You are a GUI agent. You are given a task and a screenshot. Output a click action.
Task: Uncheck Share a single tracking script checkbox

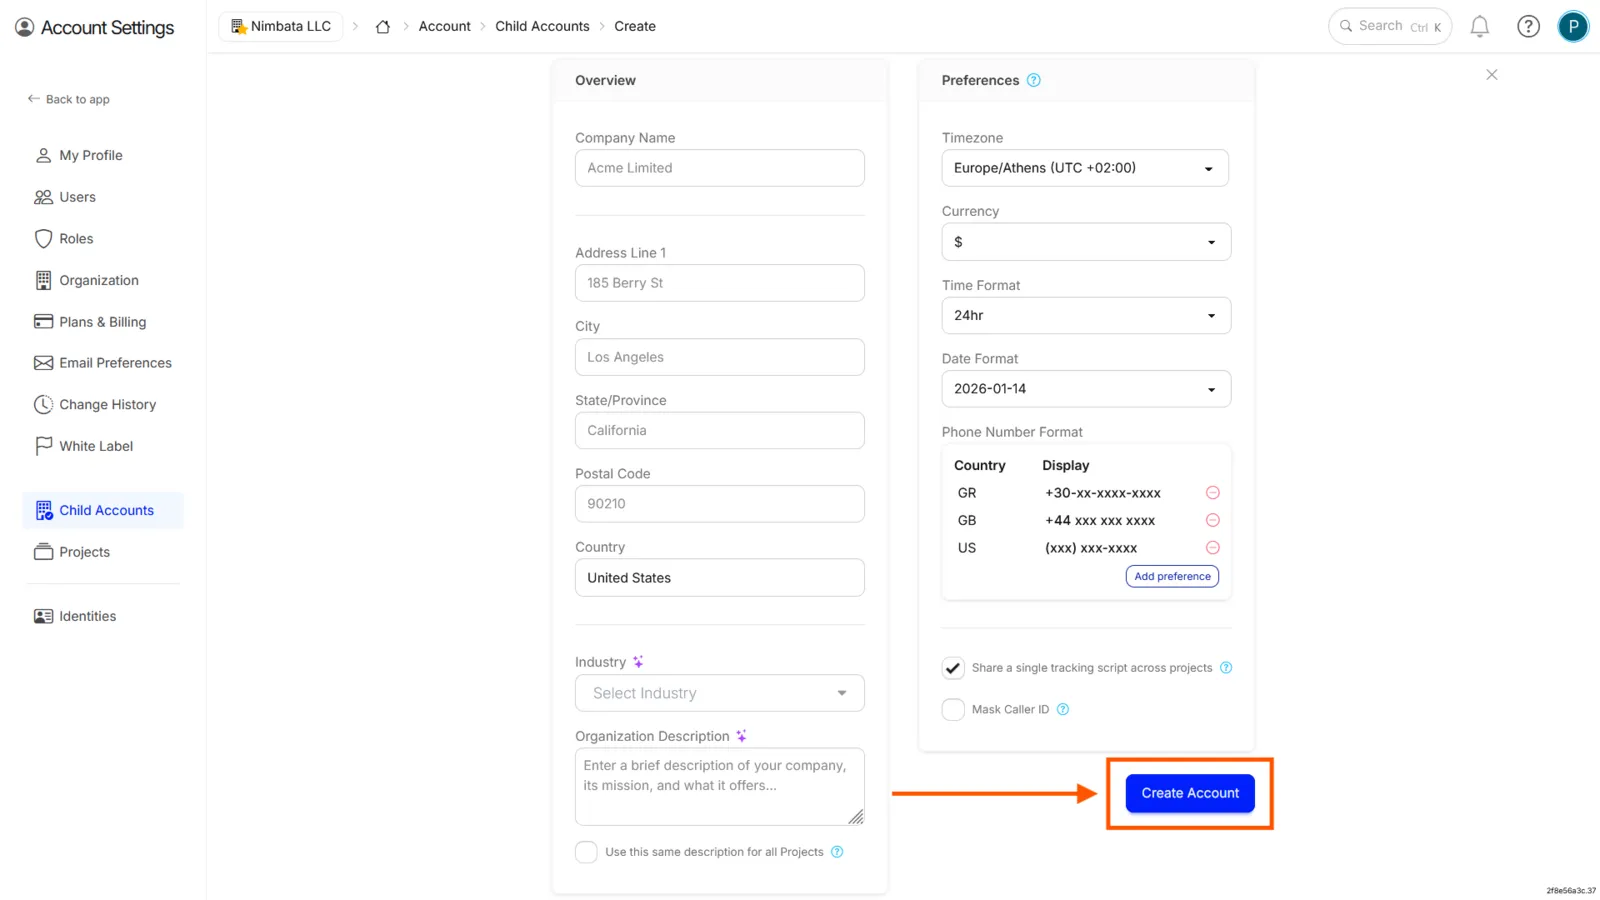(x=953, y=668)
